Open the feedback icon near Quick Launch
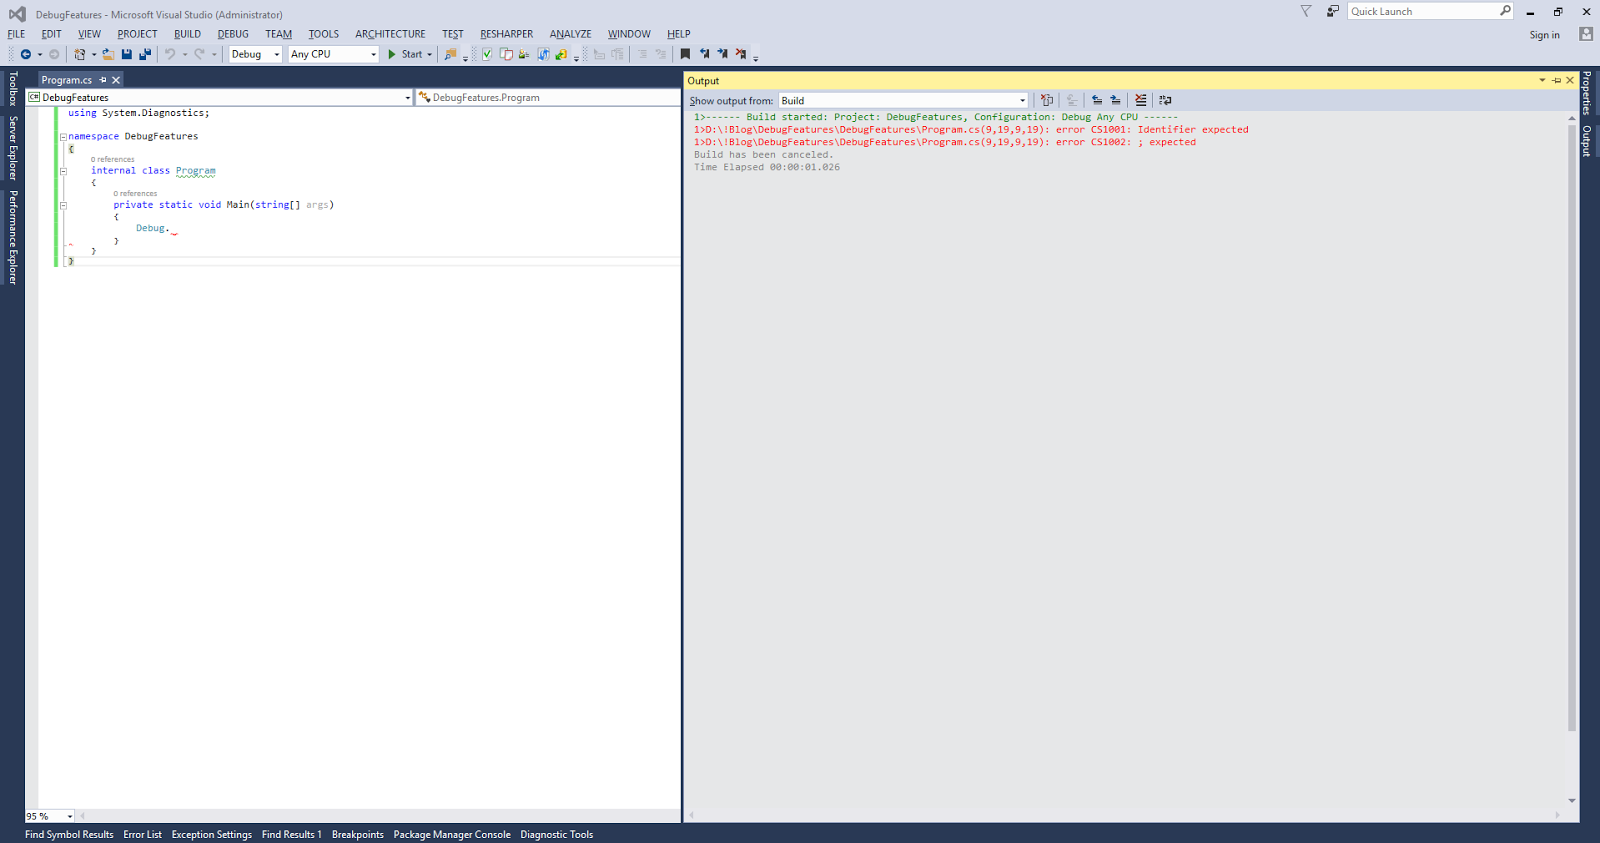Image resolution: width=1600 pixels, height=843 pixels. tap(1333, 11)
